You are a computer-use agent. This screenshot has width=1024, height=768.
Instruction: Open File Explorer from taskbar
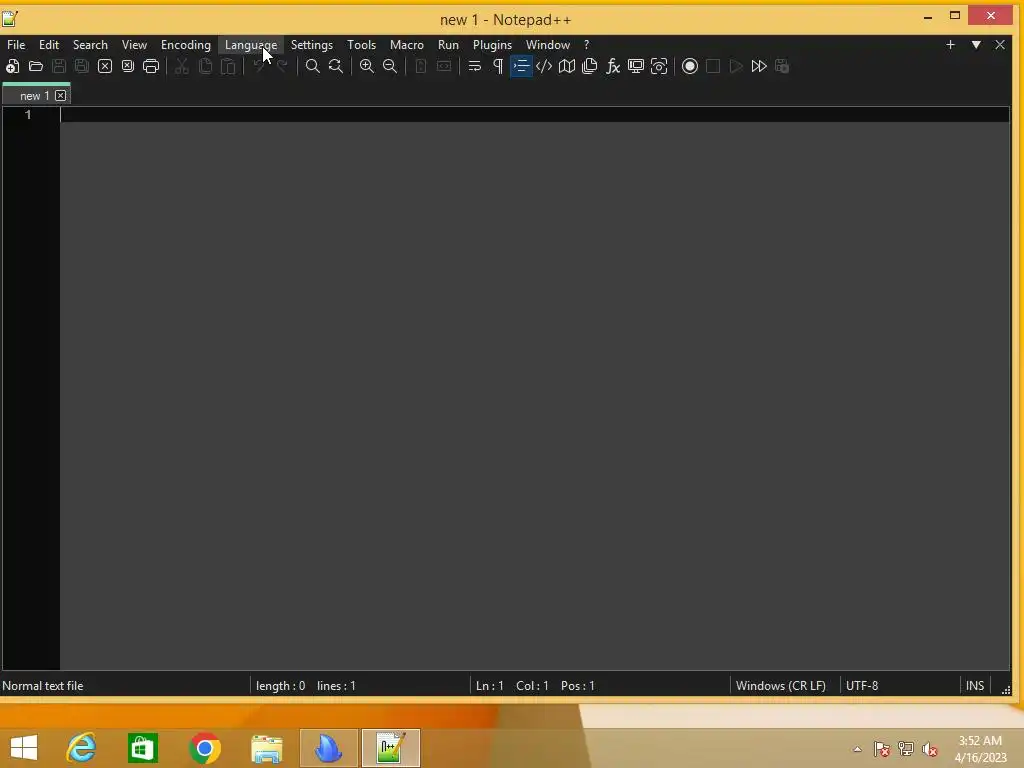[x=266, y=748]
